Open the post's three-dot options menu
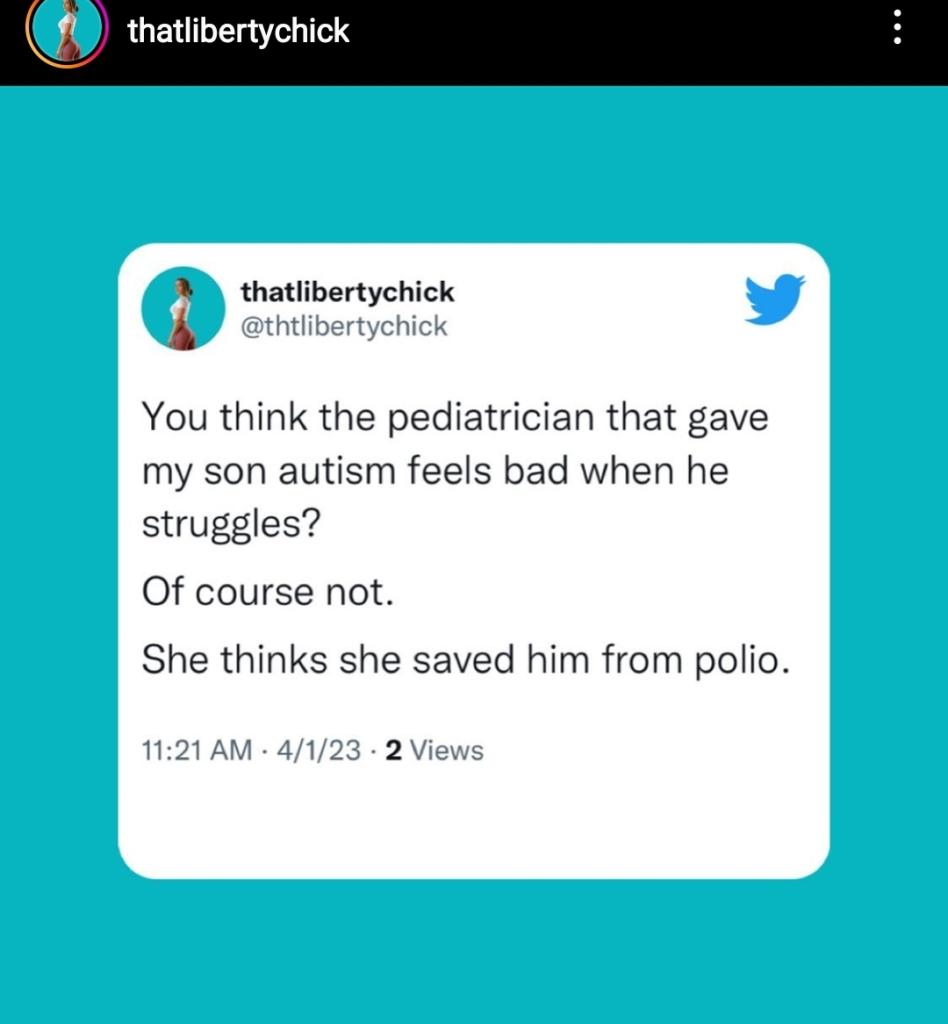The image size is (948, 1024). pos(897,28)
